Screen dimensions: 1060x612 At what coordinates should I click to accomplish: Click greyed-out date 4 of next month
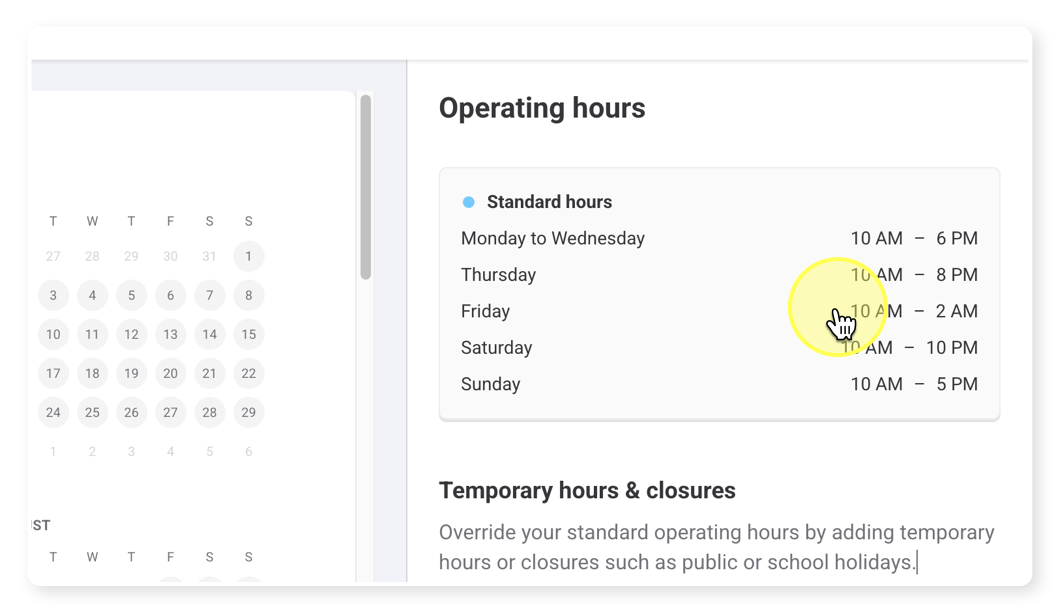coord(170,452)
